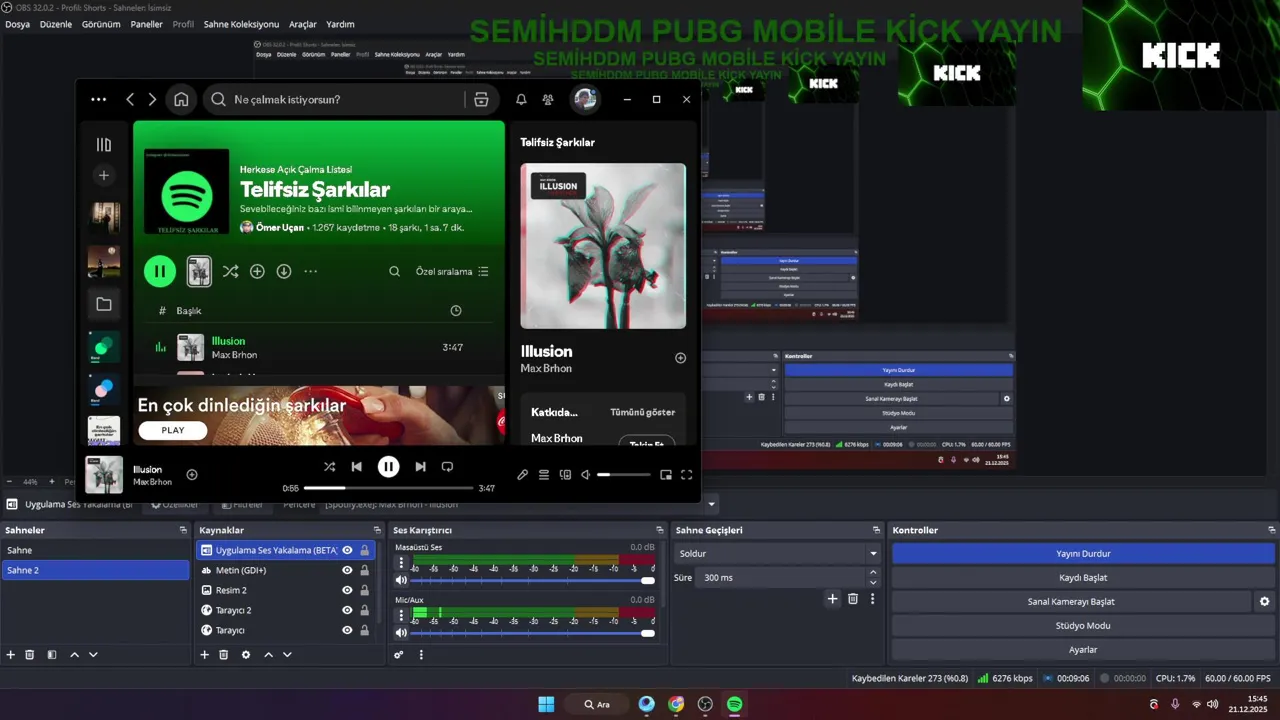Add a new source in Kaynaklar panel
1280x720 pixels.
[205, 655]
